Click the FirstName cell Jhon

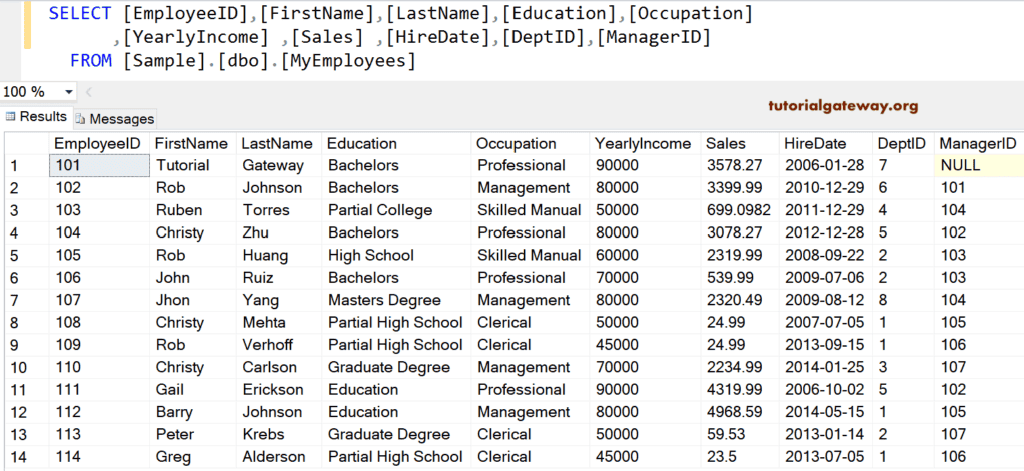point(193,300)
